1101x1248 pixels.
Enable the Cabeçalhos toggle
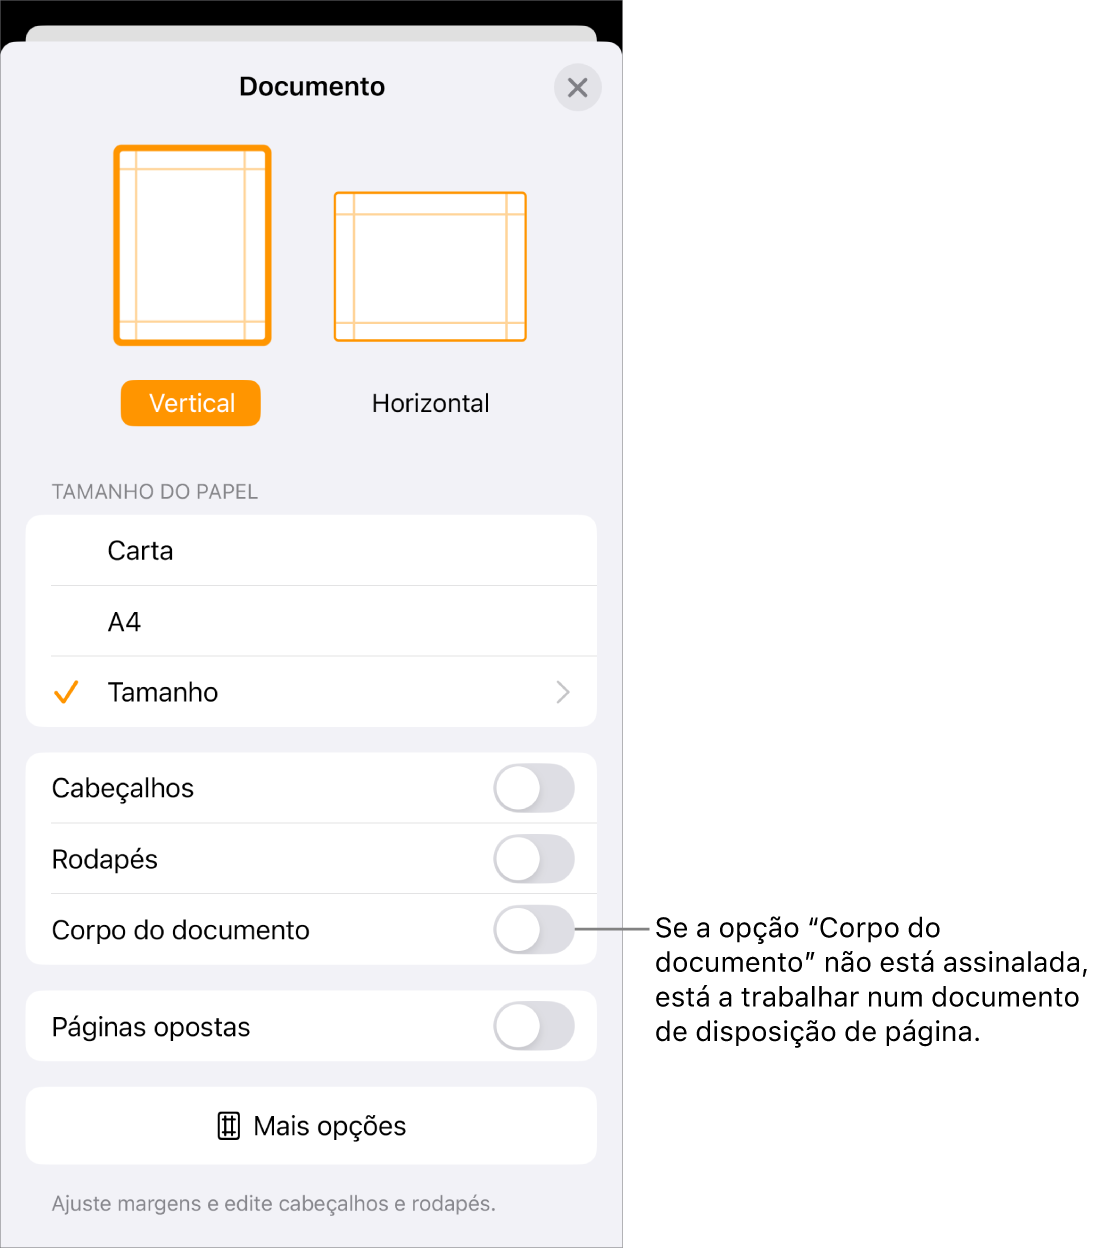[x=534, y=788]
